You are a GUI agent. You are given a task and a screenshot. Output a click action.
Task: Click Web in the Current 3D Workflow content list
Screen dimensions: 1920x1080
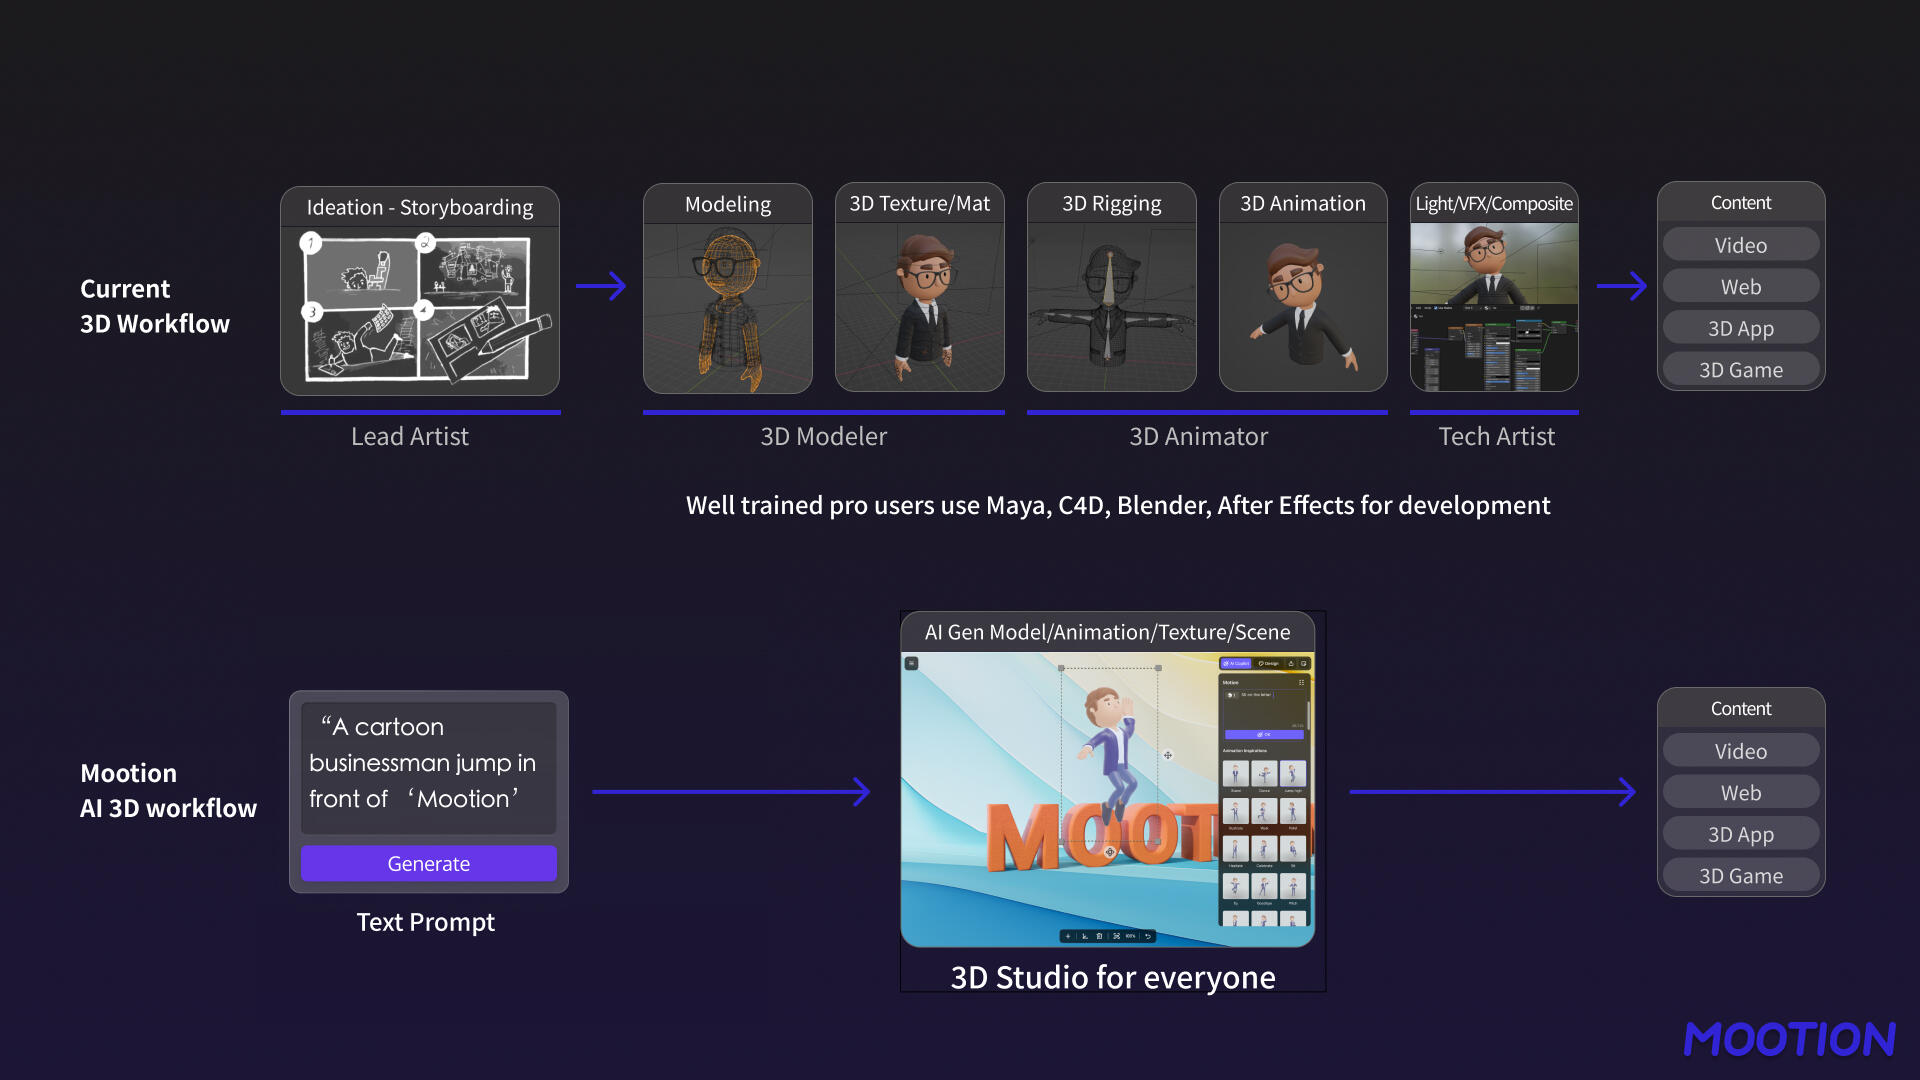tap(1741, 287)
